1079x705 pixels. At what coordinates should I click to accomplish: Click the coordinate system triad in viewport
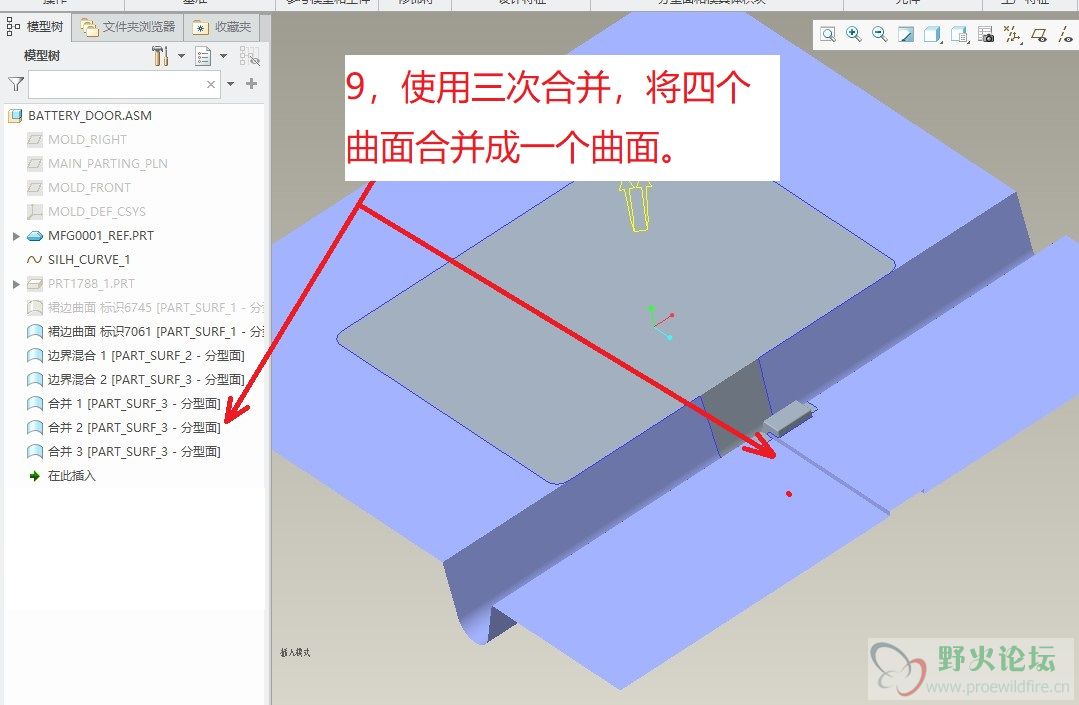(660, 323)
